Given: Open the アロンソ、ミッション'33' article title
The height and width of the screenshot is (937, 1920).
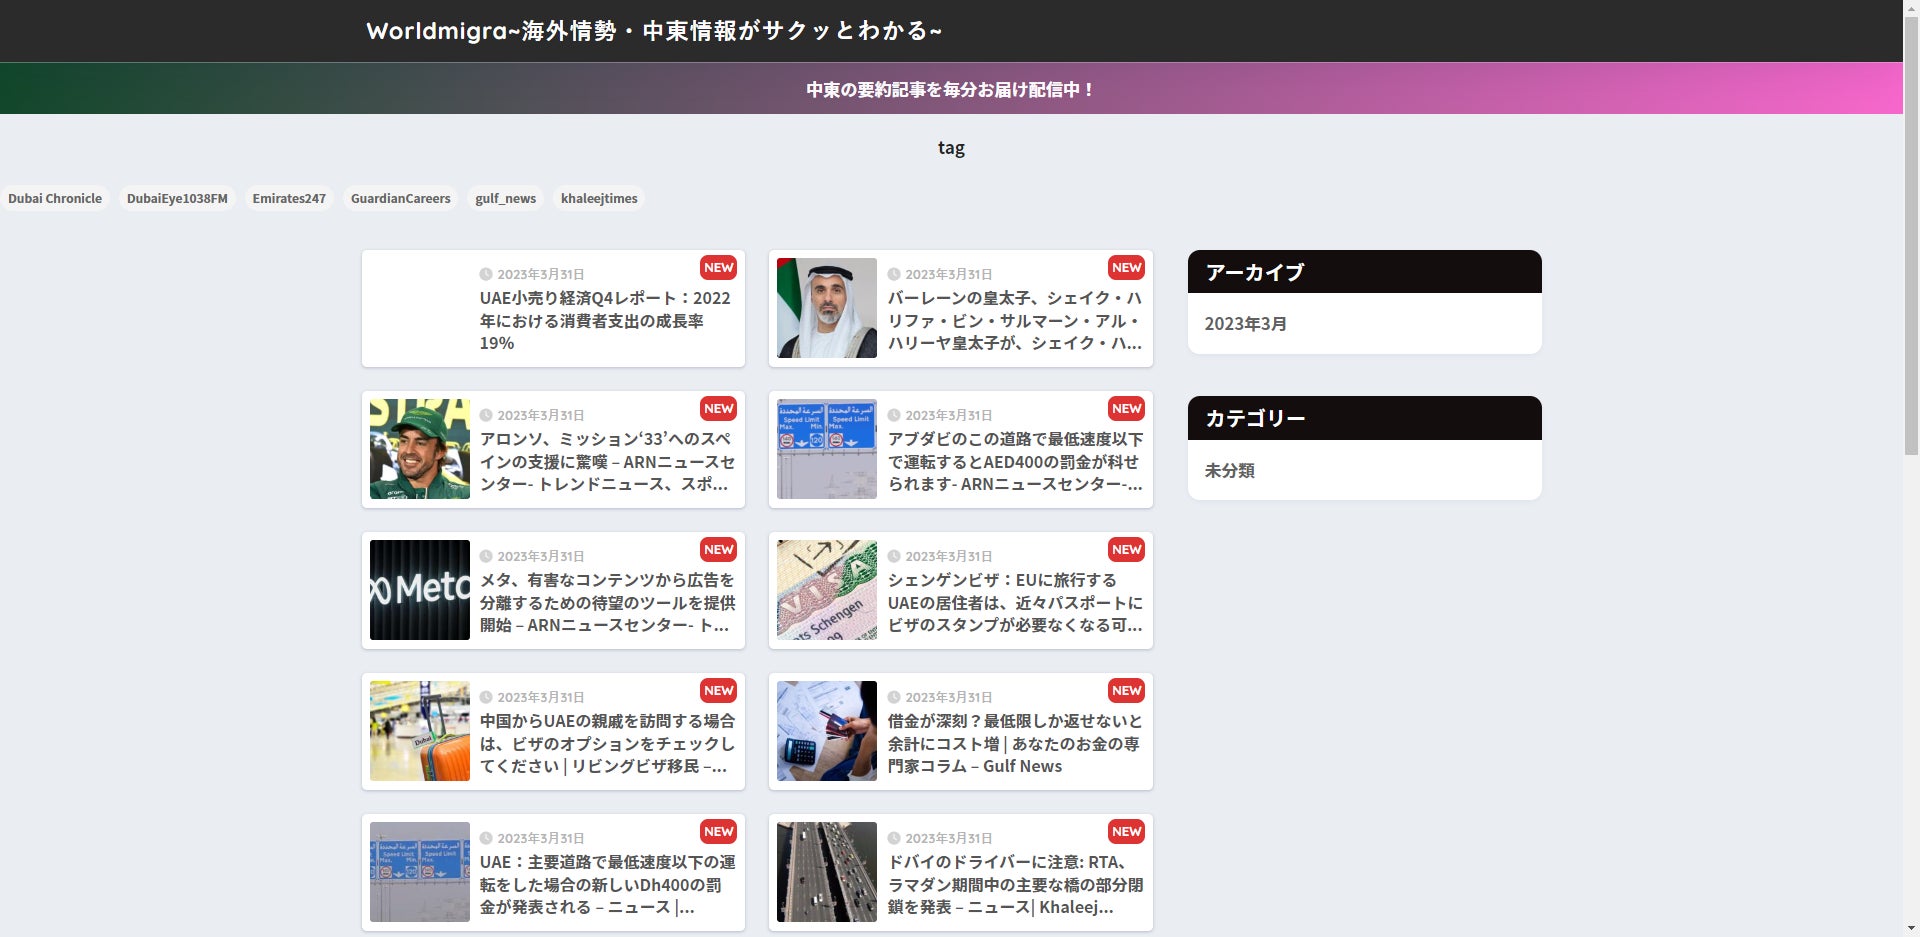Looking at the screenshot, I should 606,461.
